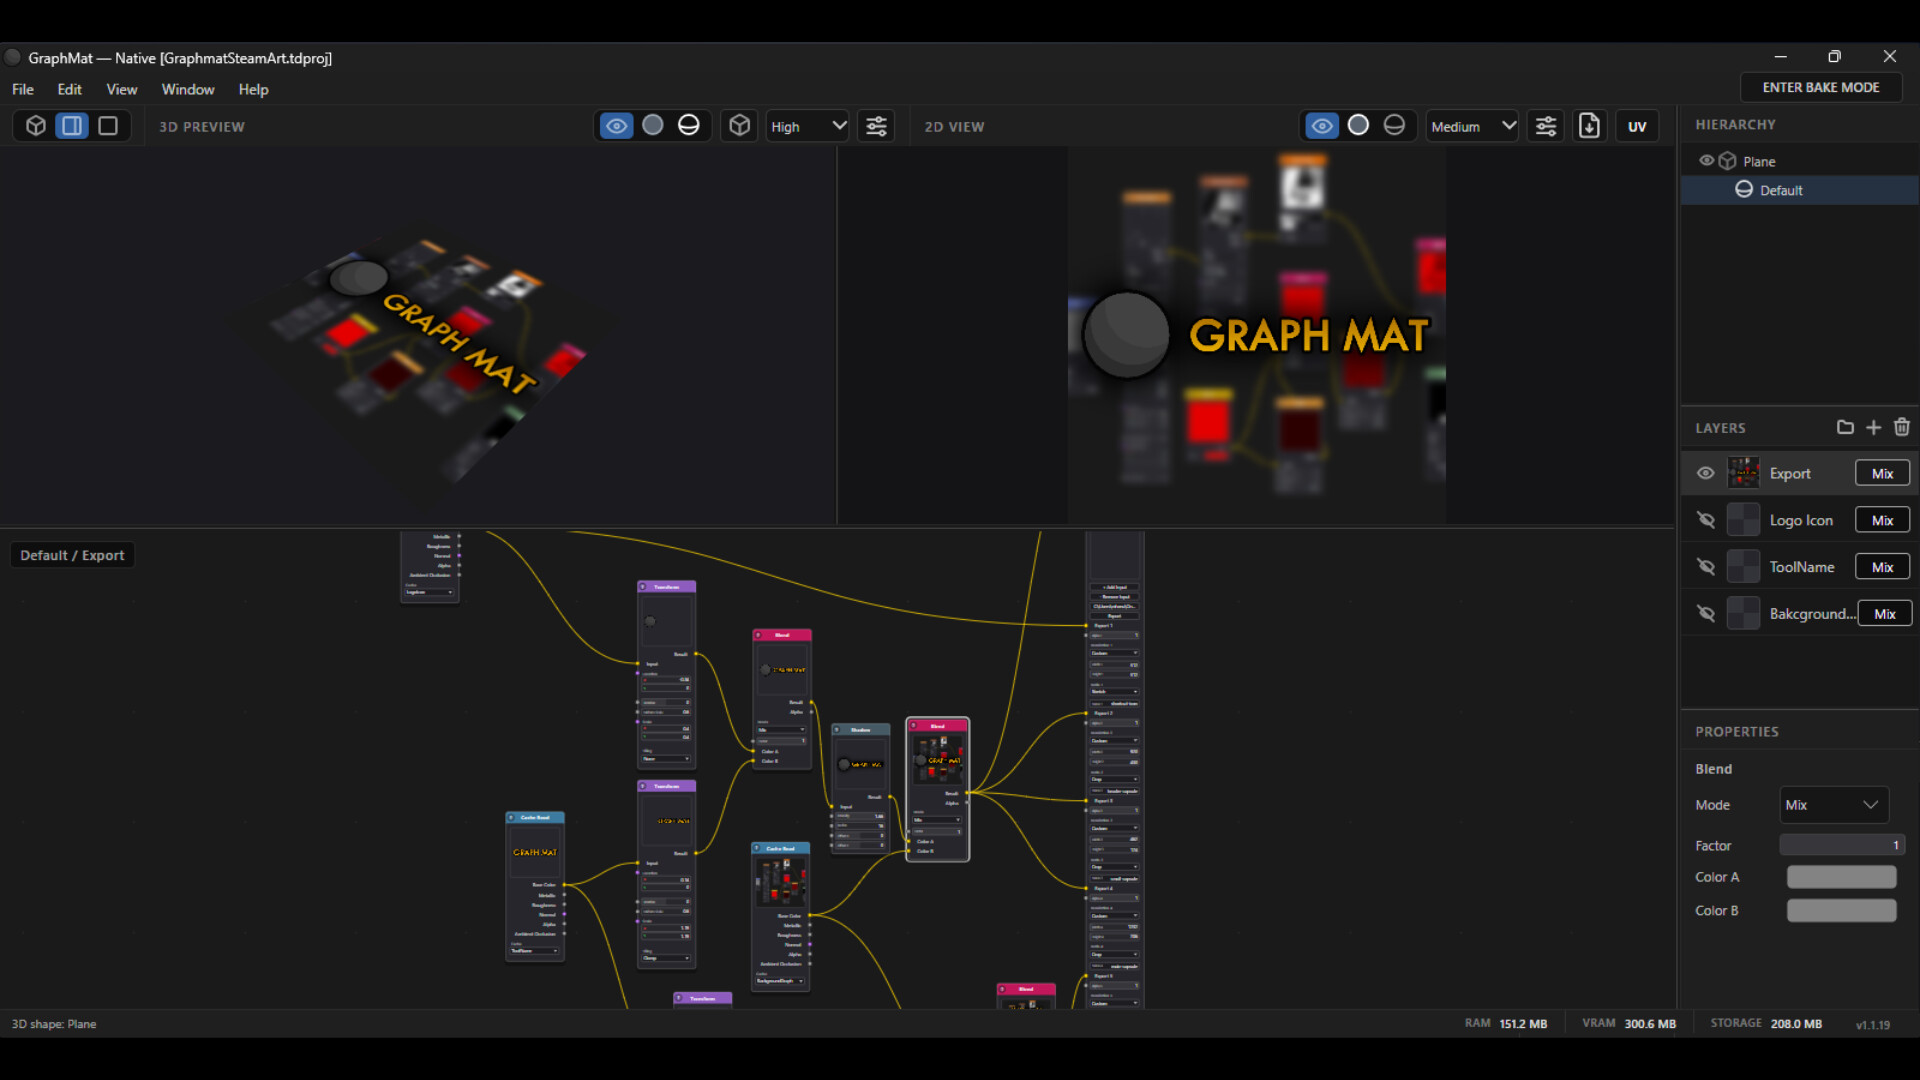Screen dimensions: 1920x1080
Task: Click the GraphMat app icon in title bar
Action: 14,58
